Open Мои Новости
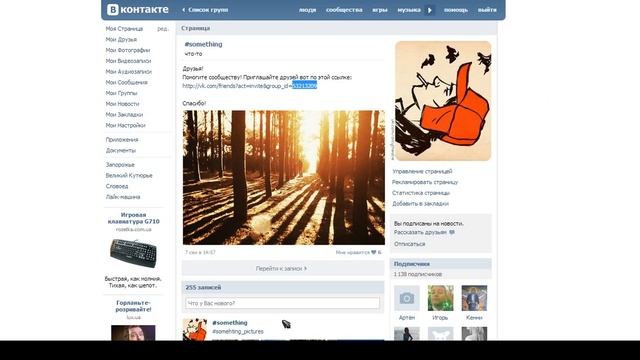The height and width of the screenshot is (360, 640). click(x=122, y=104)
